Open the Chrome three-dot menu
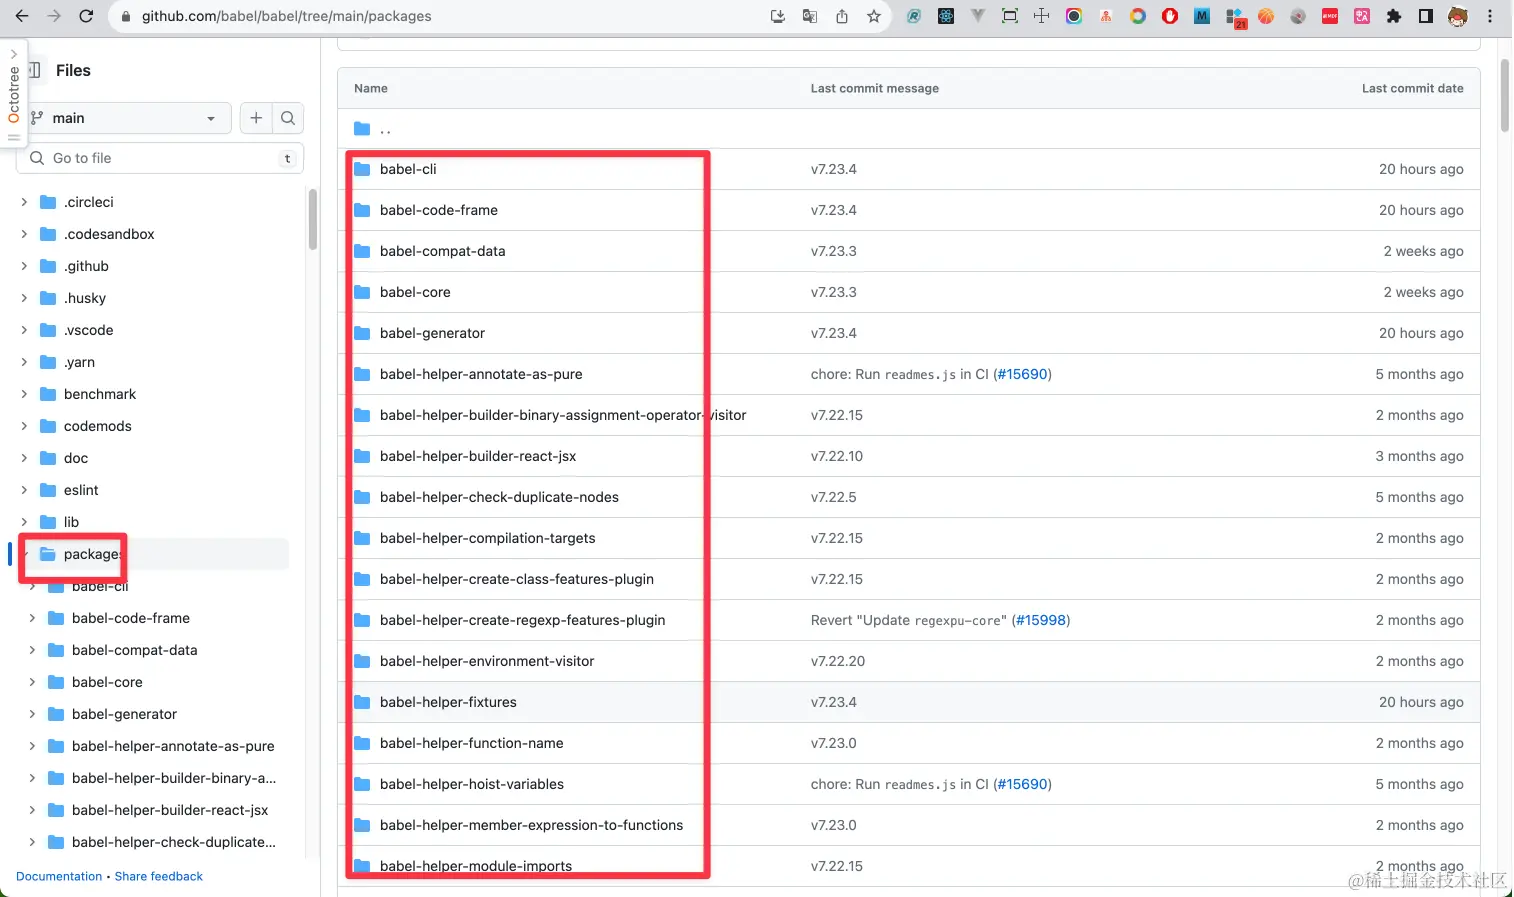 point(1490,16)
